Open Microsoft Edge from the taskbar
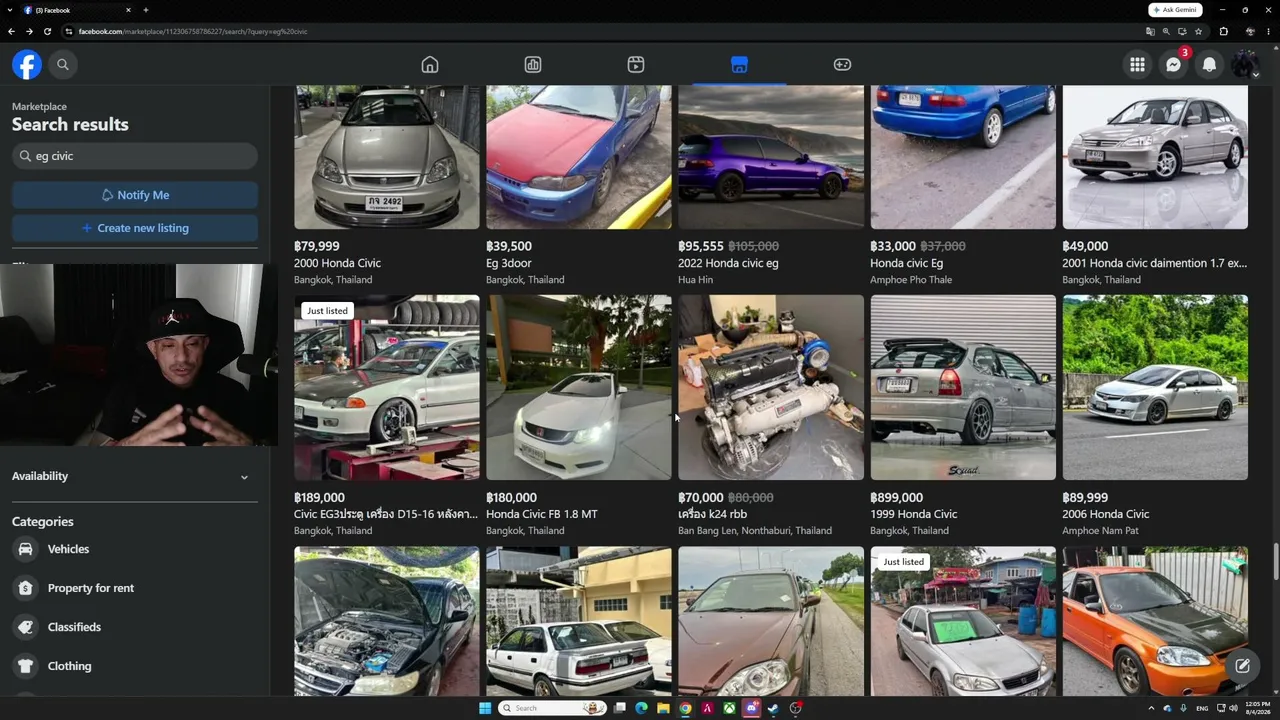Screen dimensions: 1280x720 tap(641, 708)
